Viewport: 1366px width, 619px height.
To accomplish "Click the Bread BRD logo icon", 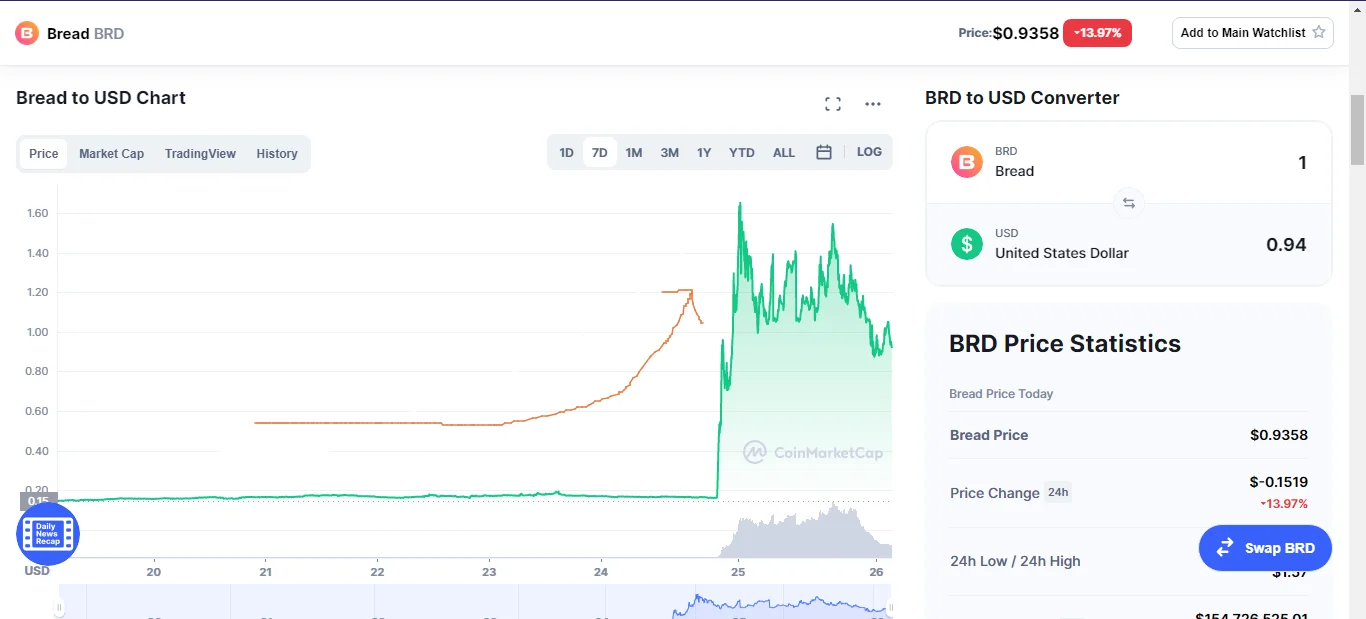I will pyautogui.click(x=27, y=33).
